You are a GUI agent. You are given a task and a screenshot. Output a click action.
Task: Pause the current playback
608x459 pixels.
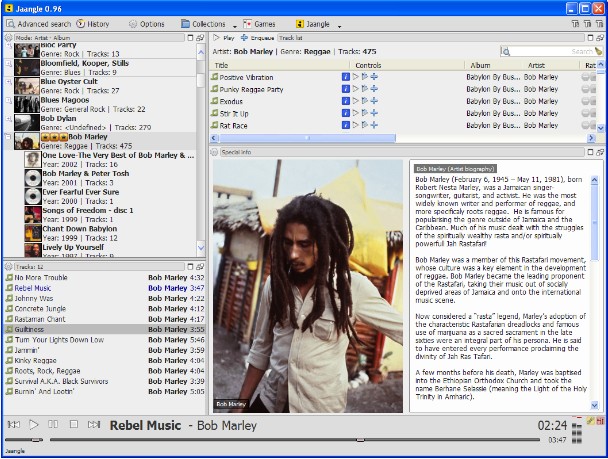tap(53, 424)
